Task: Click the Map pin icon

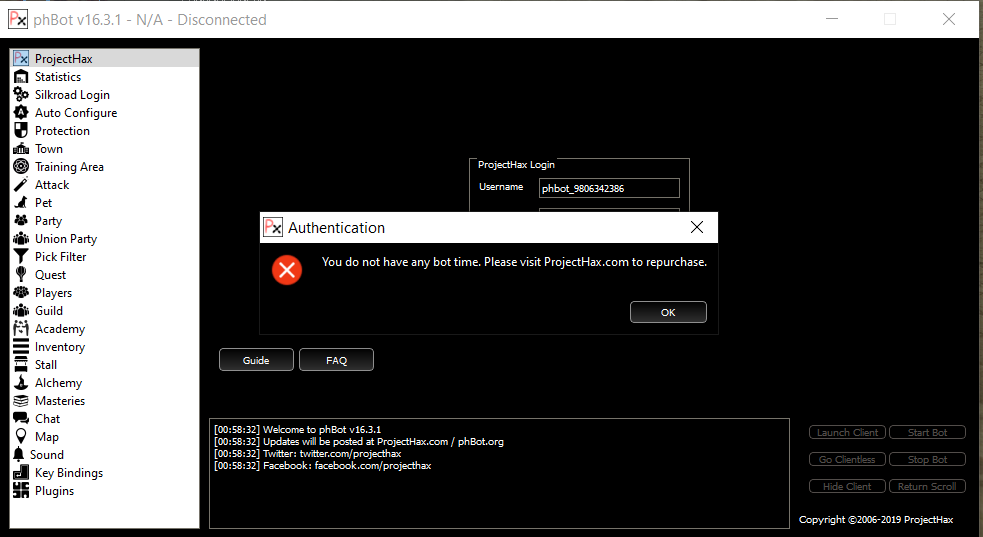Action: [x=21, y=437]
